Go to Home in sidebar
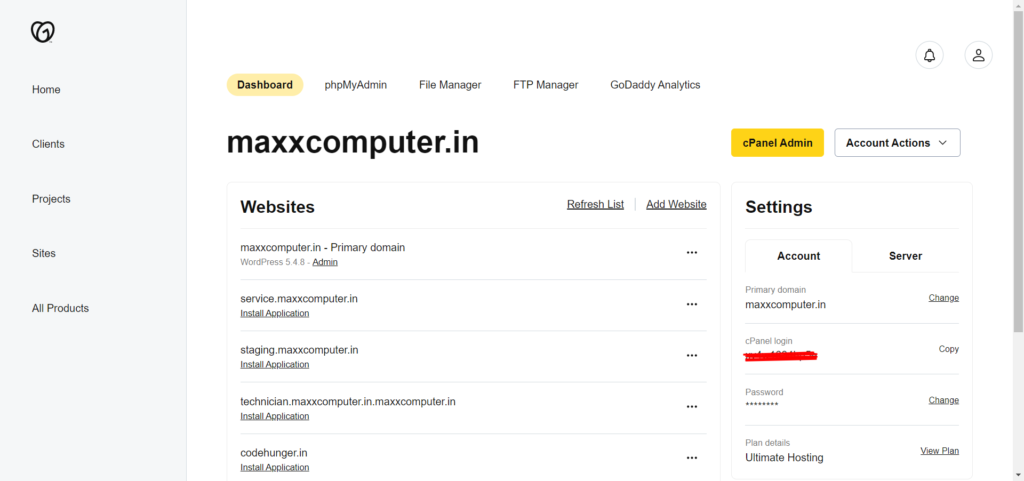Image resolution: width=1024 pixels, height=481 pixels. tap(46, 89)
